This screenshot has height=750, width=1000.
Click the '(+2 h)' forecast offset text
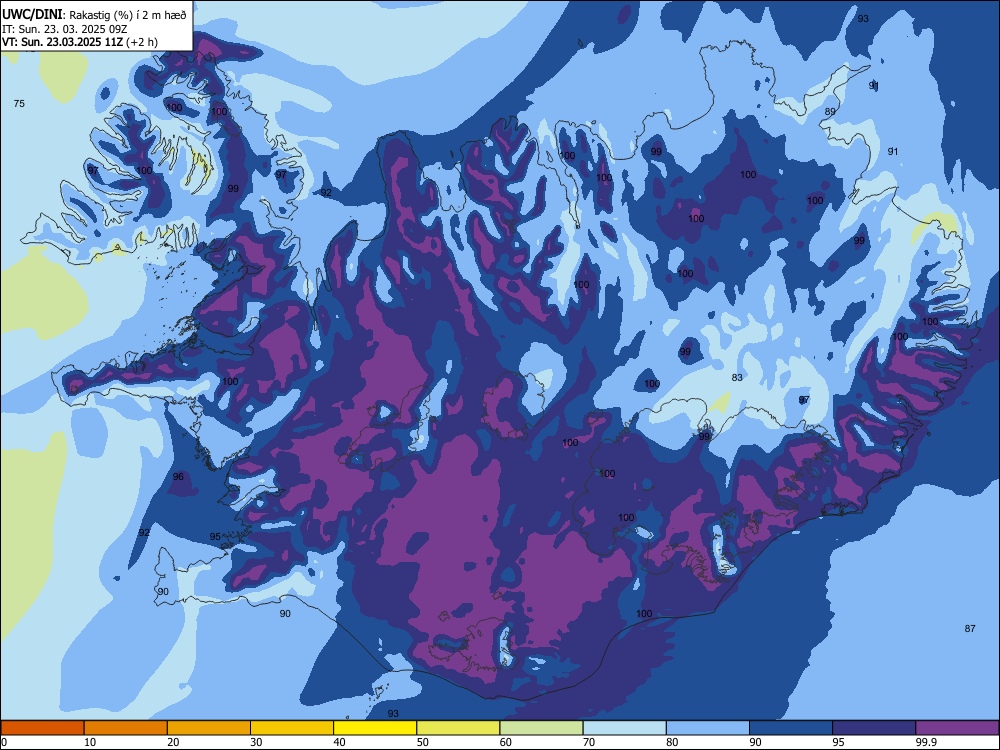(x=142, y=42)
